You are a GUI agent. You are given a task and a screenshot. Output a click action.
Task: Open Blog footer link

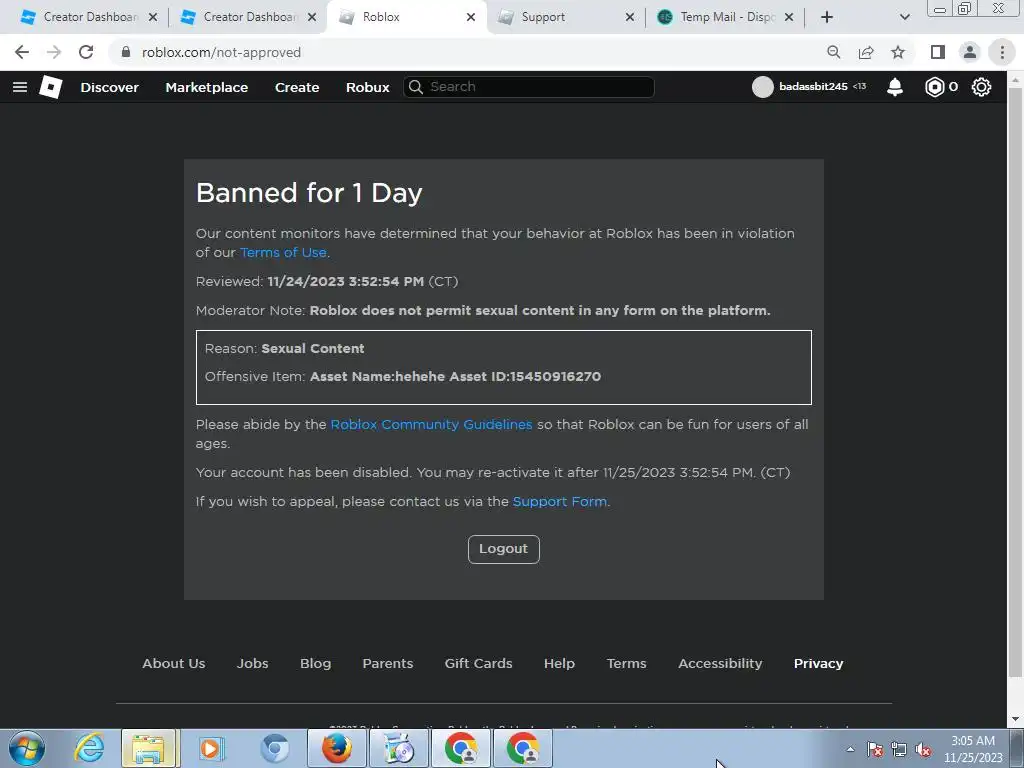click(315, 664)
